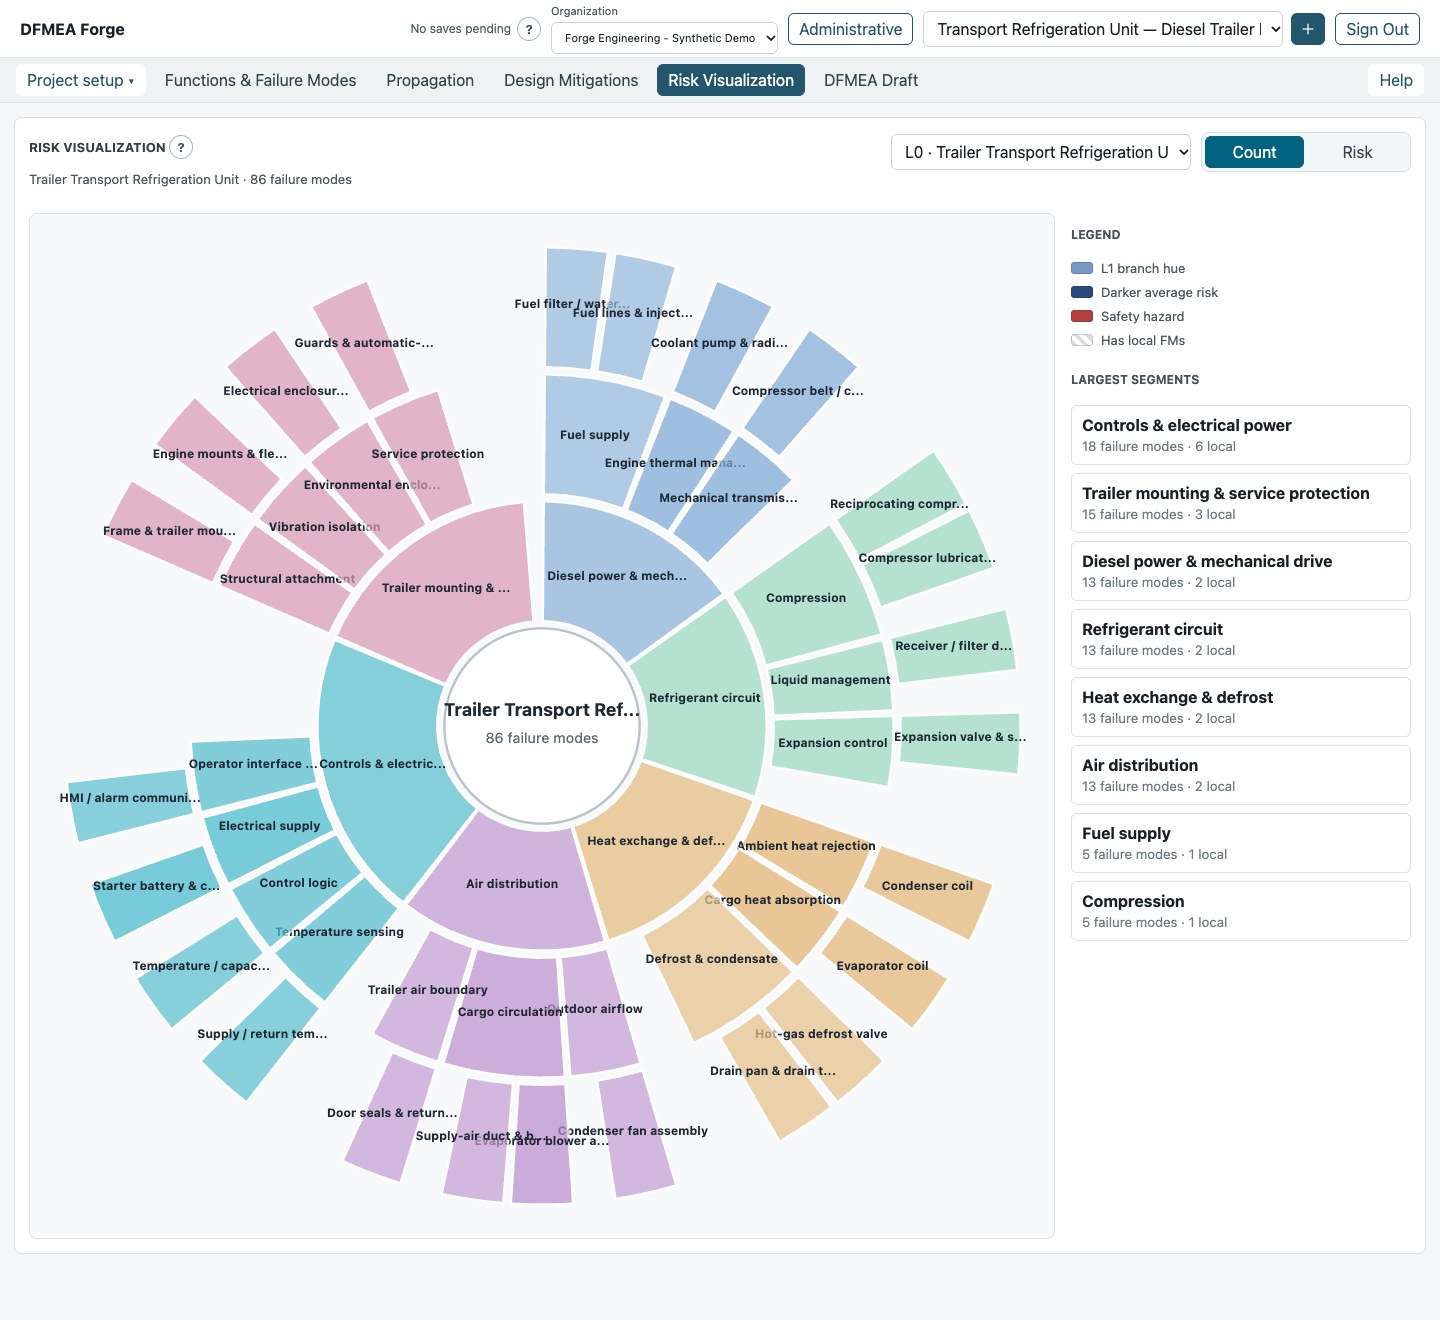Click the plus icon to add project
1440x1320 pixels.
click(1308, 29)
